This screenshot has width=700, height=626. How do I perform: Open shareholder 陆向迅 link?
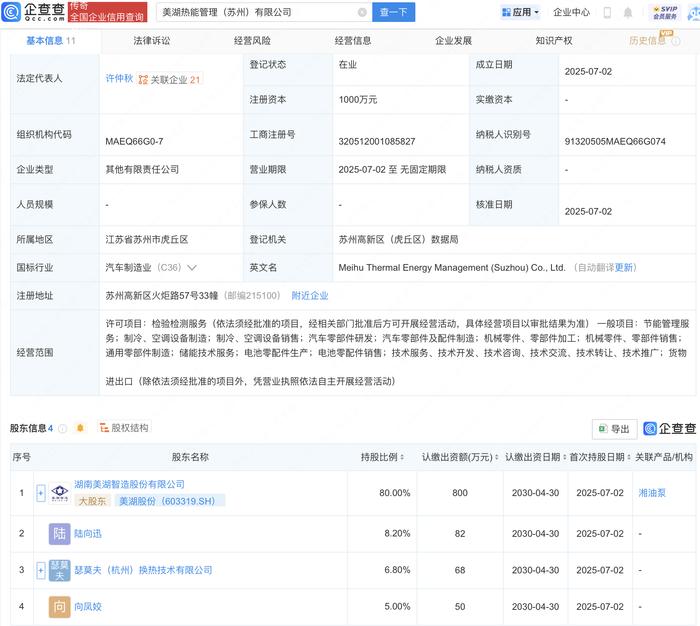click(88, 534)
